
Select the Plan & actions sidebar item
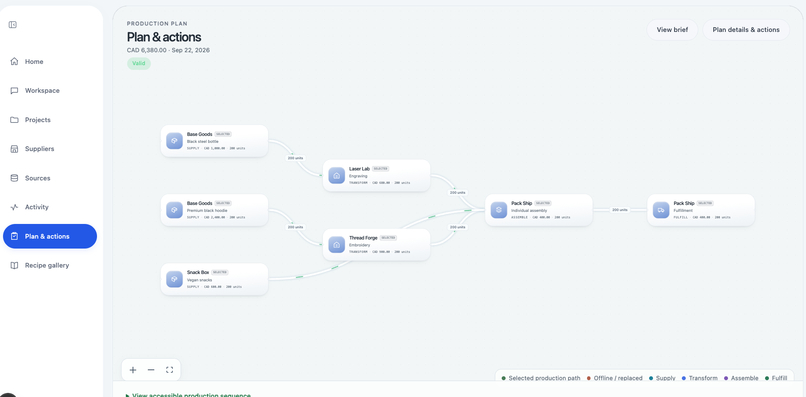(x=50, y=236)
